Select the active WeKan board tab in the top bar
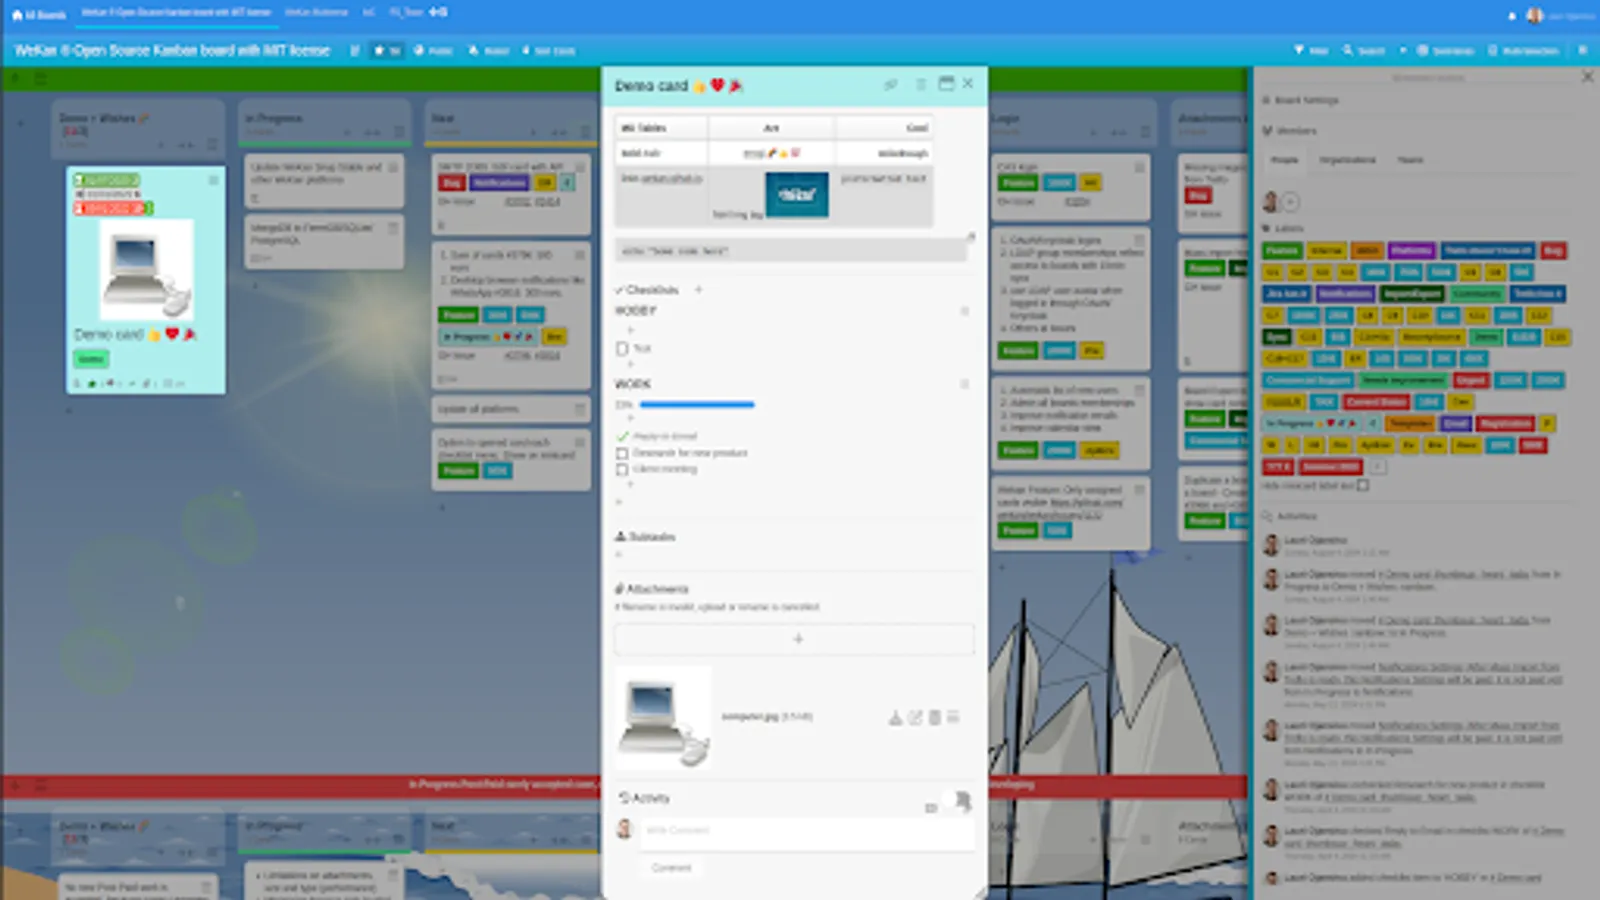The image size is (1600, 900). 176,13
